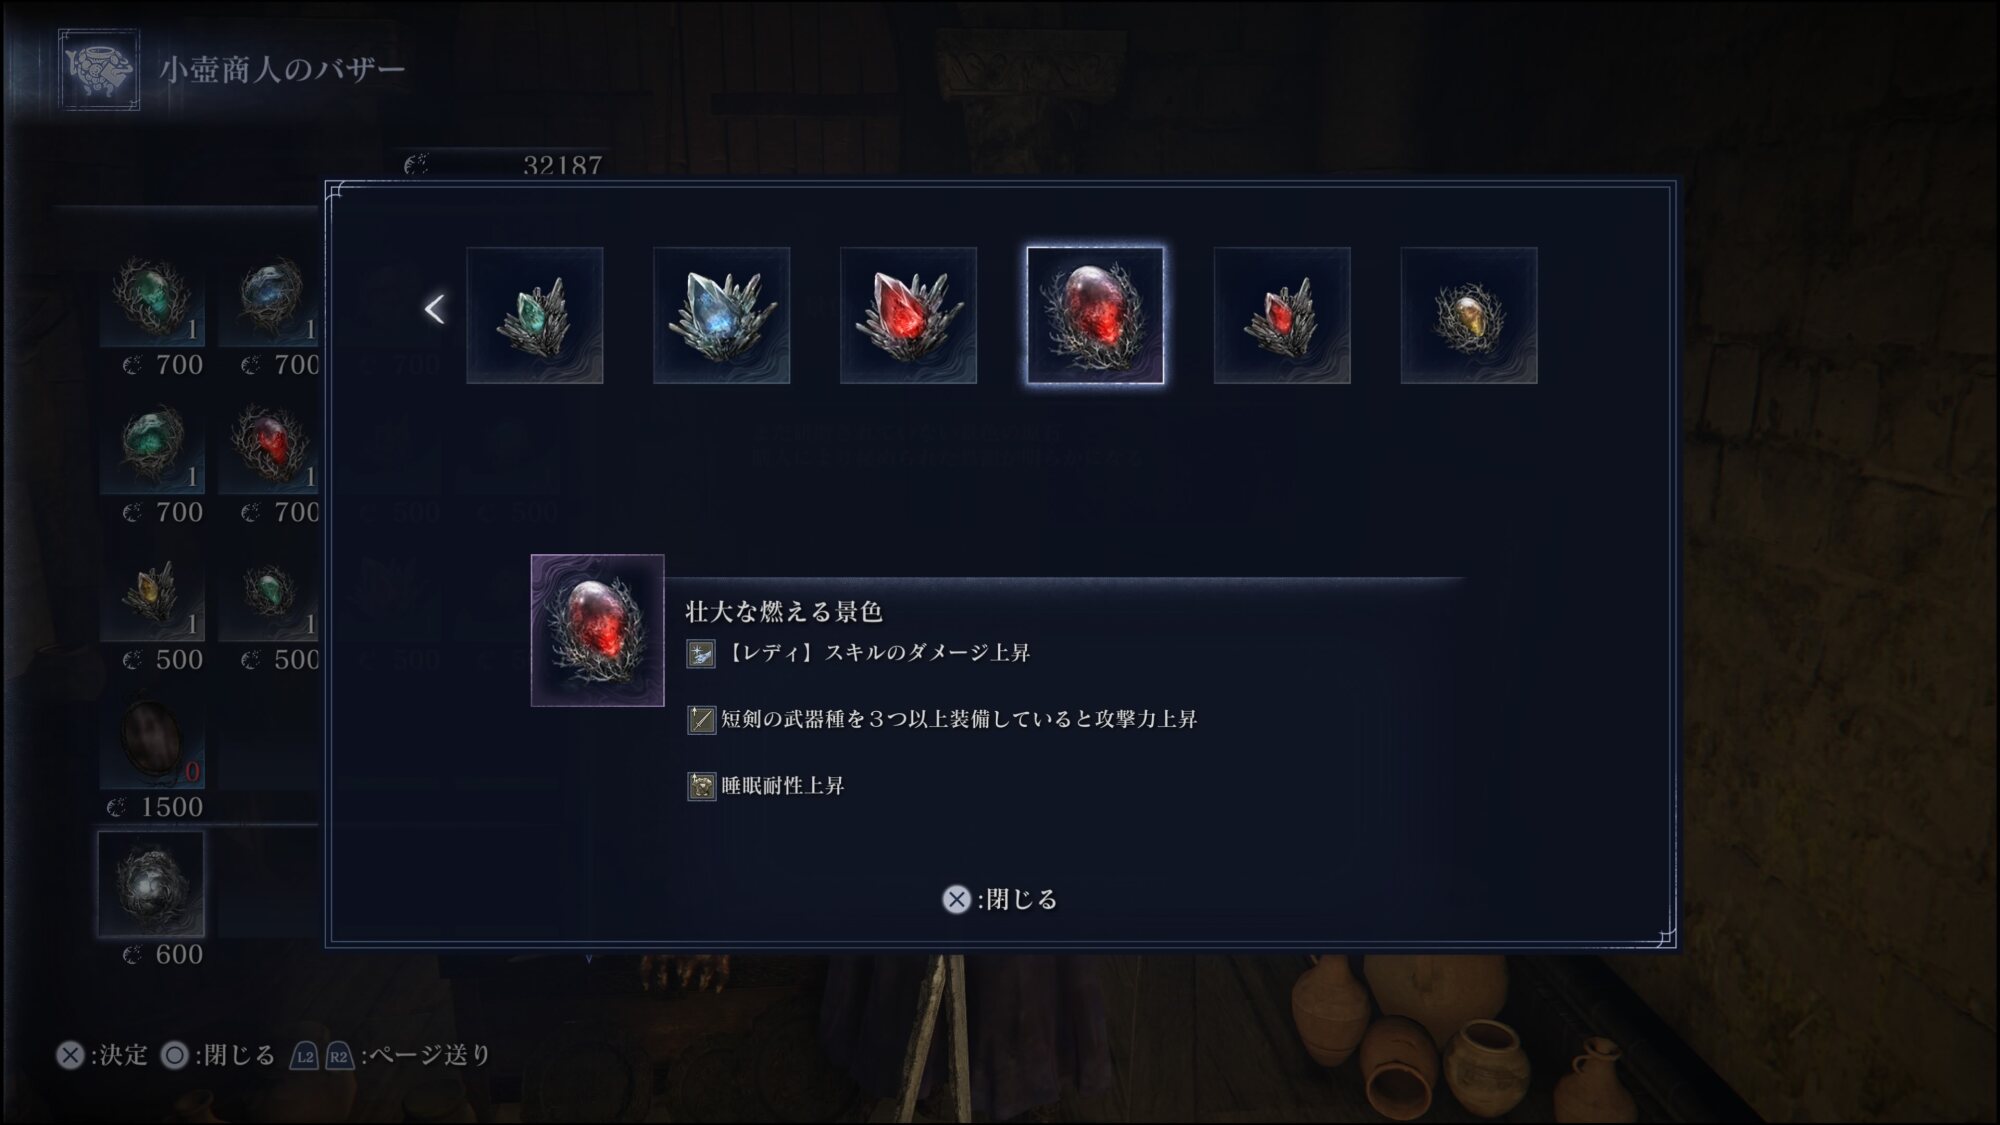
Task: Select the green crystal relic in carousel
Action: [535, 315]
